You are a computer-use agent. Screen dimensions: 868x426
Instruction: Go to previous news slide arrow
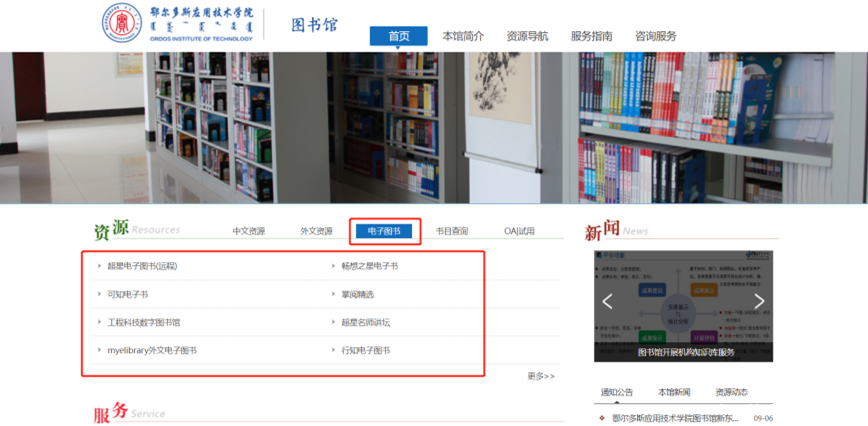tap(607, 301)
